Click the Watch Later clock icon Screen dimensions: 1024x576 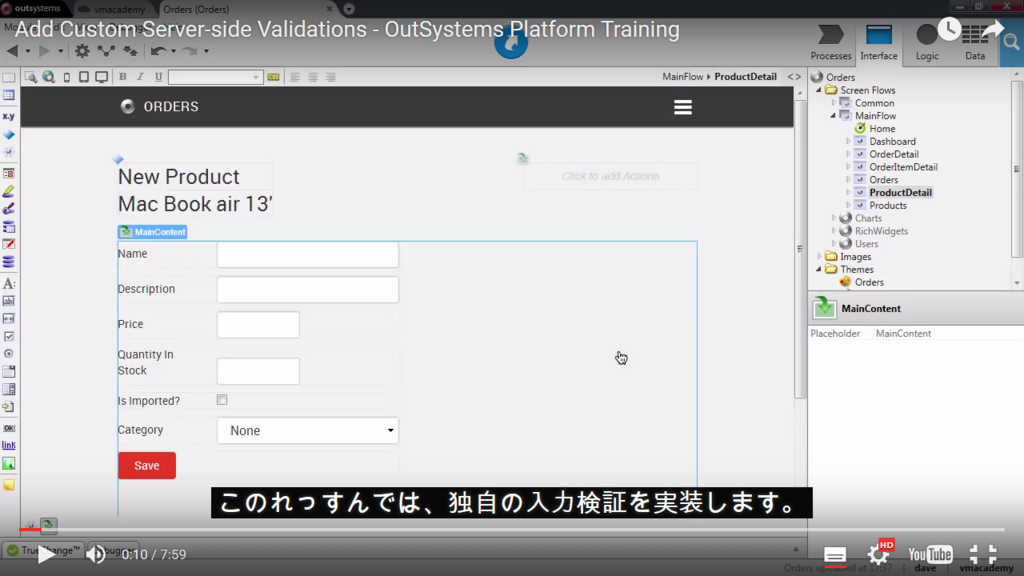click(x=949, y=29)
